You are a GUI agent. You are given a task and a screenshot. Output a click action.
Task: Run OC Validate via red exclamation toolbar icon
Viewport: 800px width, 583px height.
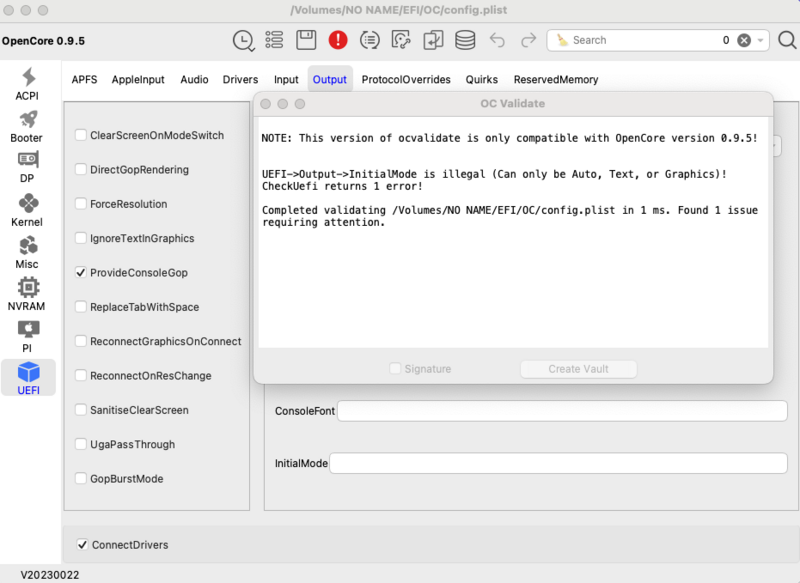[338, 40]
